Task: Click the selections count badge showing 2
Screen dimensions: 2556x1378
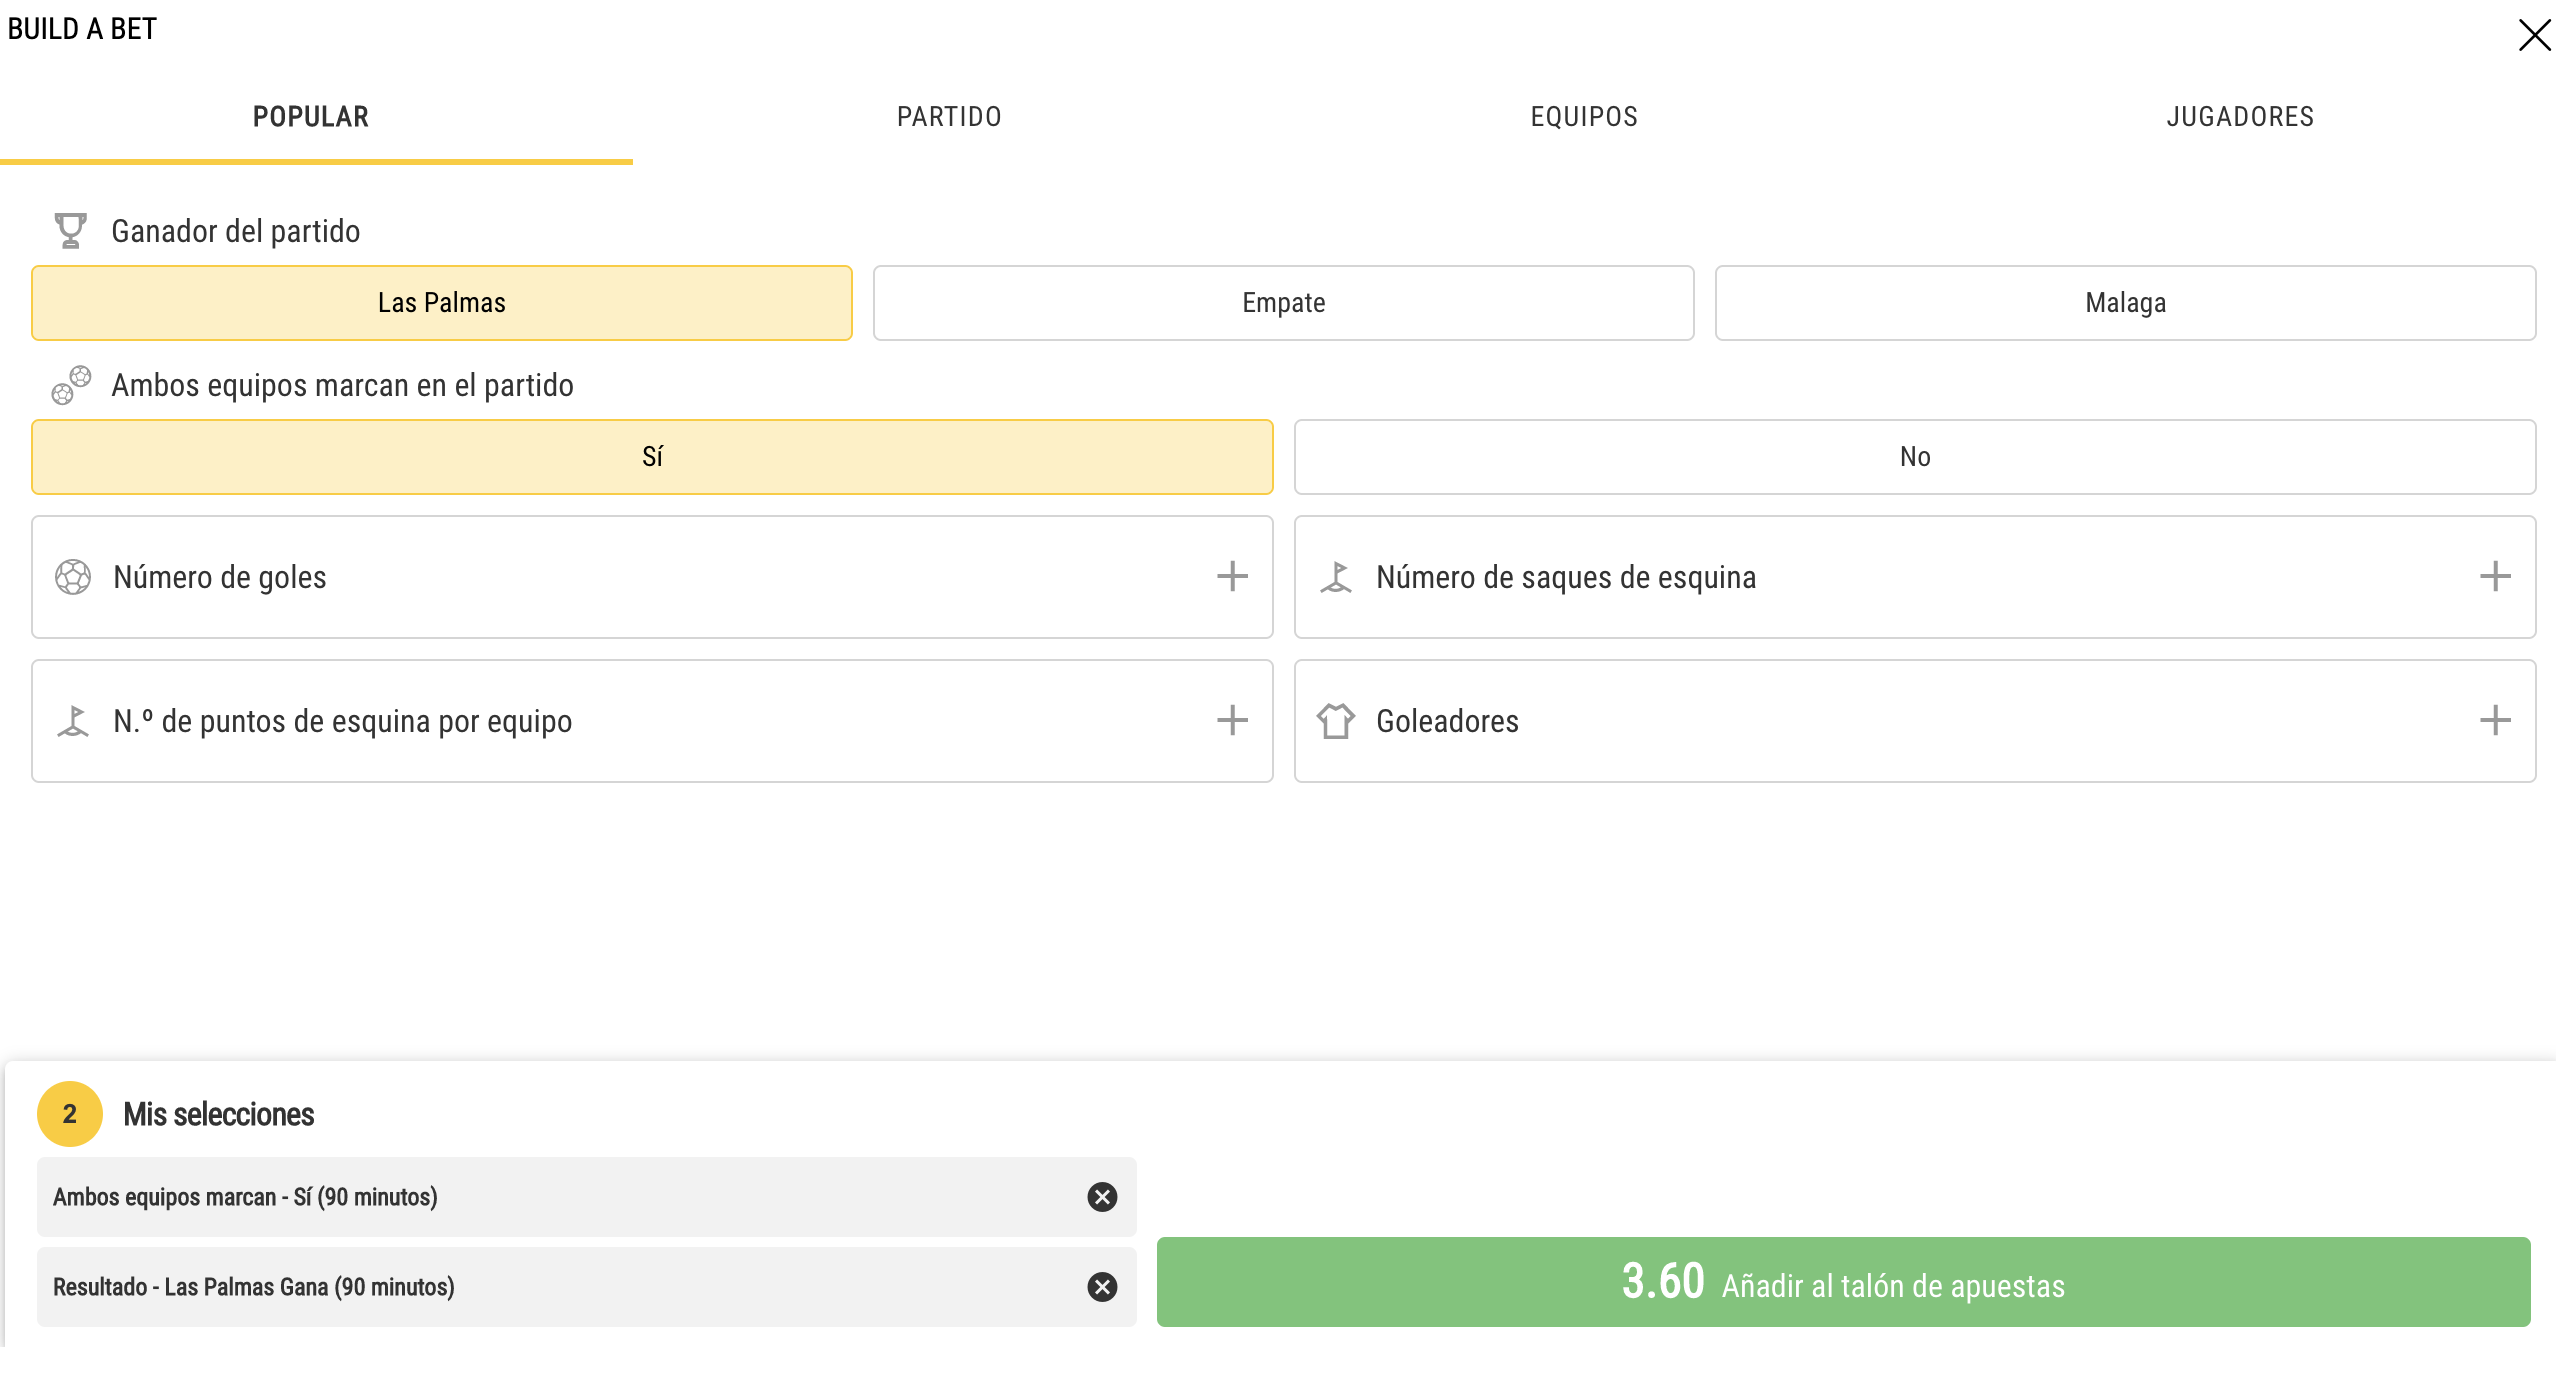Action: 70,1114
